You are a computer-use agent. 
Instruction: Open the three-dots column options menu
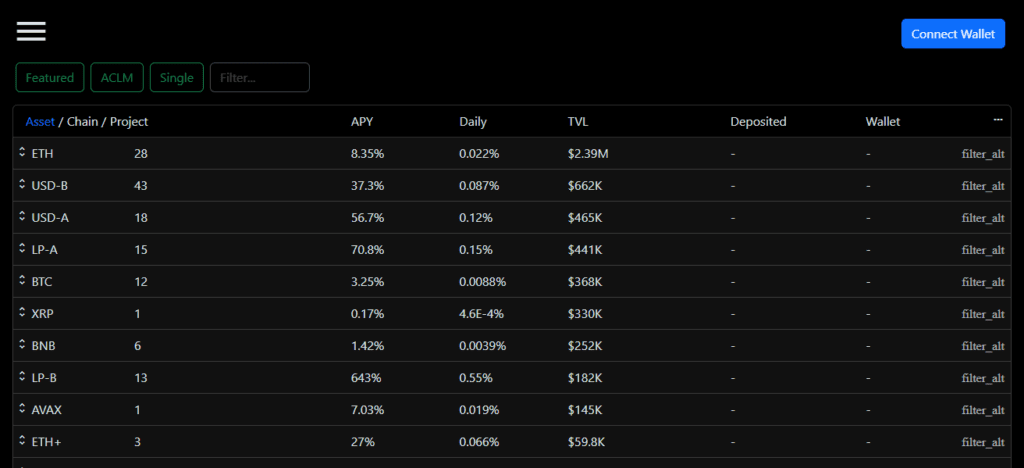998,120
